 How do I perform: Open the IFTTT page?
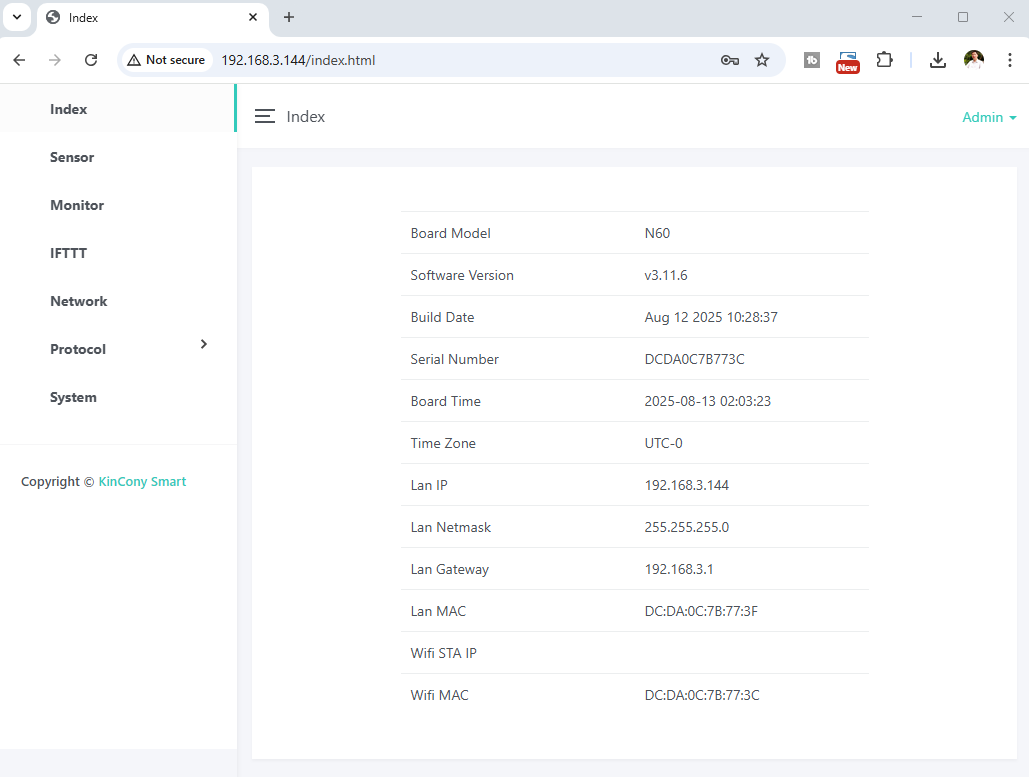point(68,253)
